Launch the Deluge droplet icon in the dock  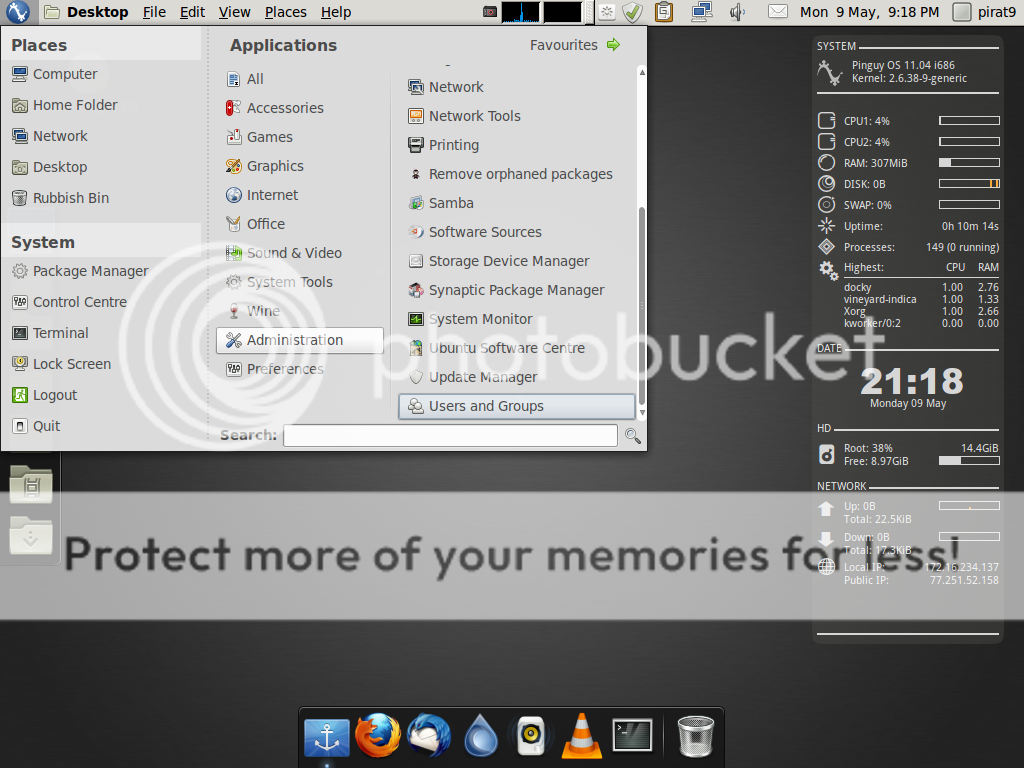coord(481,735)
